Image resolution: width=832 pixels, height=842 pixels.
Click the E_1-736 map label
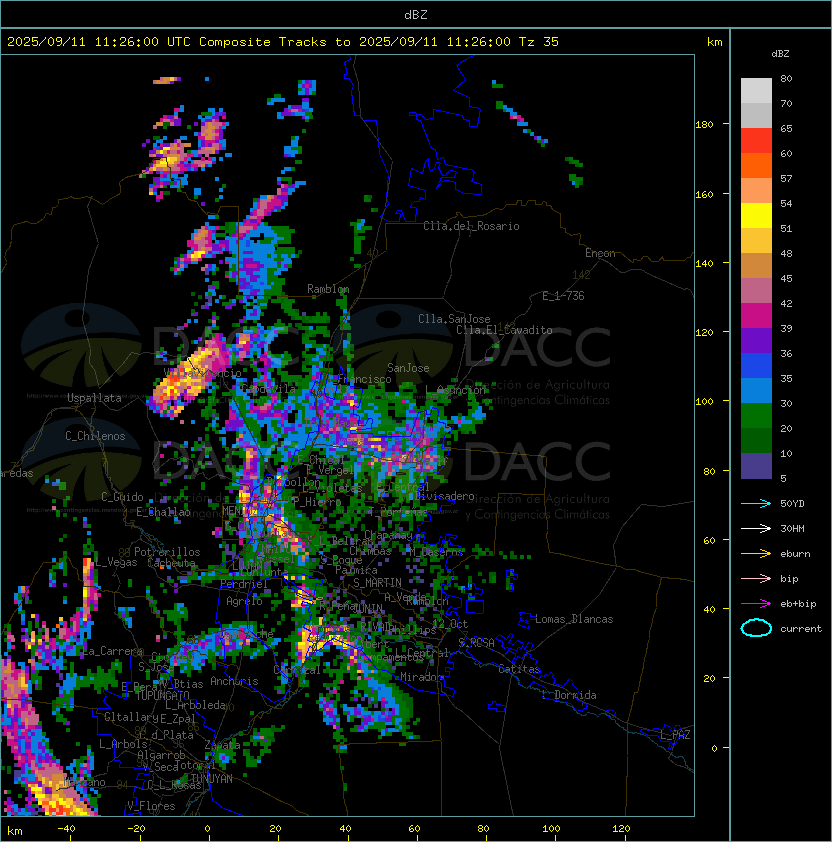(563, 296)
